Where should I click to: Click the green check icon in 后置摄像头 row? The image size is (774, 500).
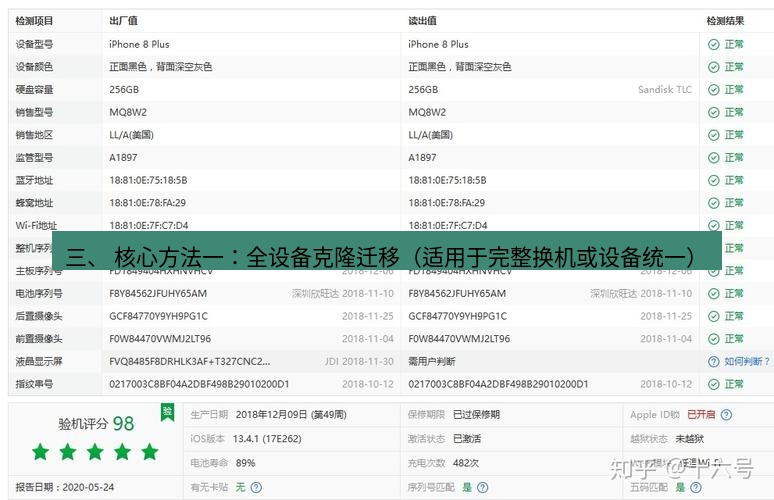tap(713, 316)
